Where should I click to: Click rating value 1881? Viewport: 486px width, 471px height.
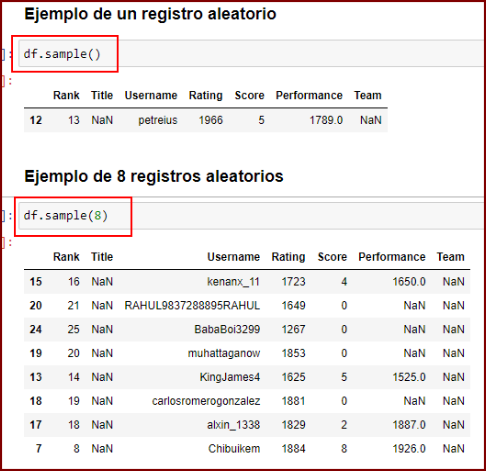[294, 401]
